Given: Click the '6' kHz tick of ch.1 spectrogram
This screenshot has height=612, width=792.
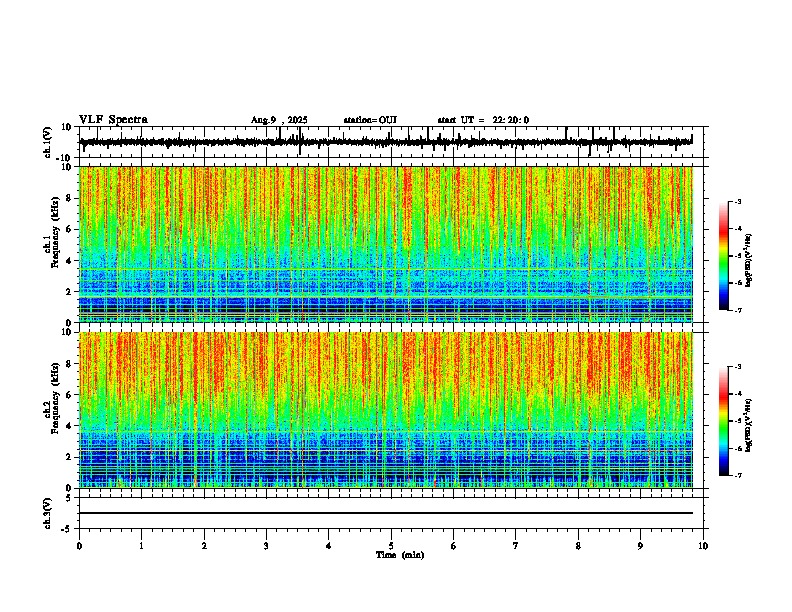Looking at the screenshot, I should click(69, 229).
